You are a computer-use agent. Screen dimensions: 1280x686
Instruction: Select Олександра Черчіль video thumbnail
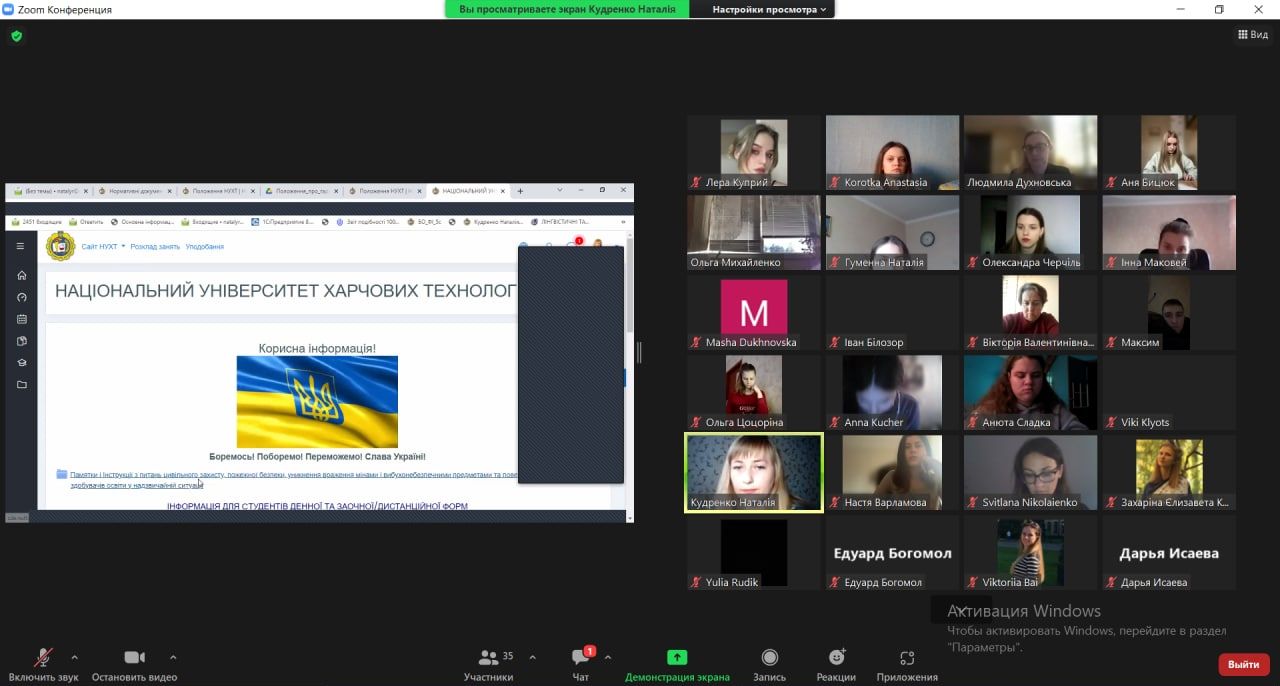click(1030, 233)
